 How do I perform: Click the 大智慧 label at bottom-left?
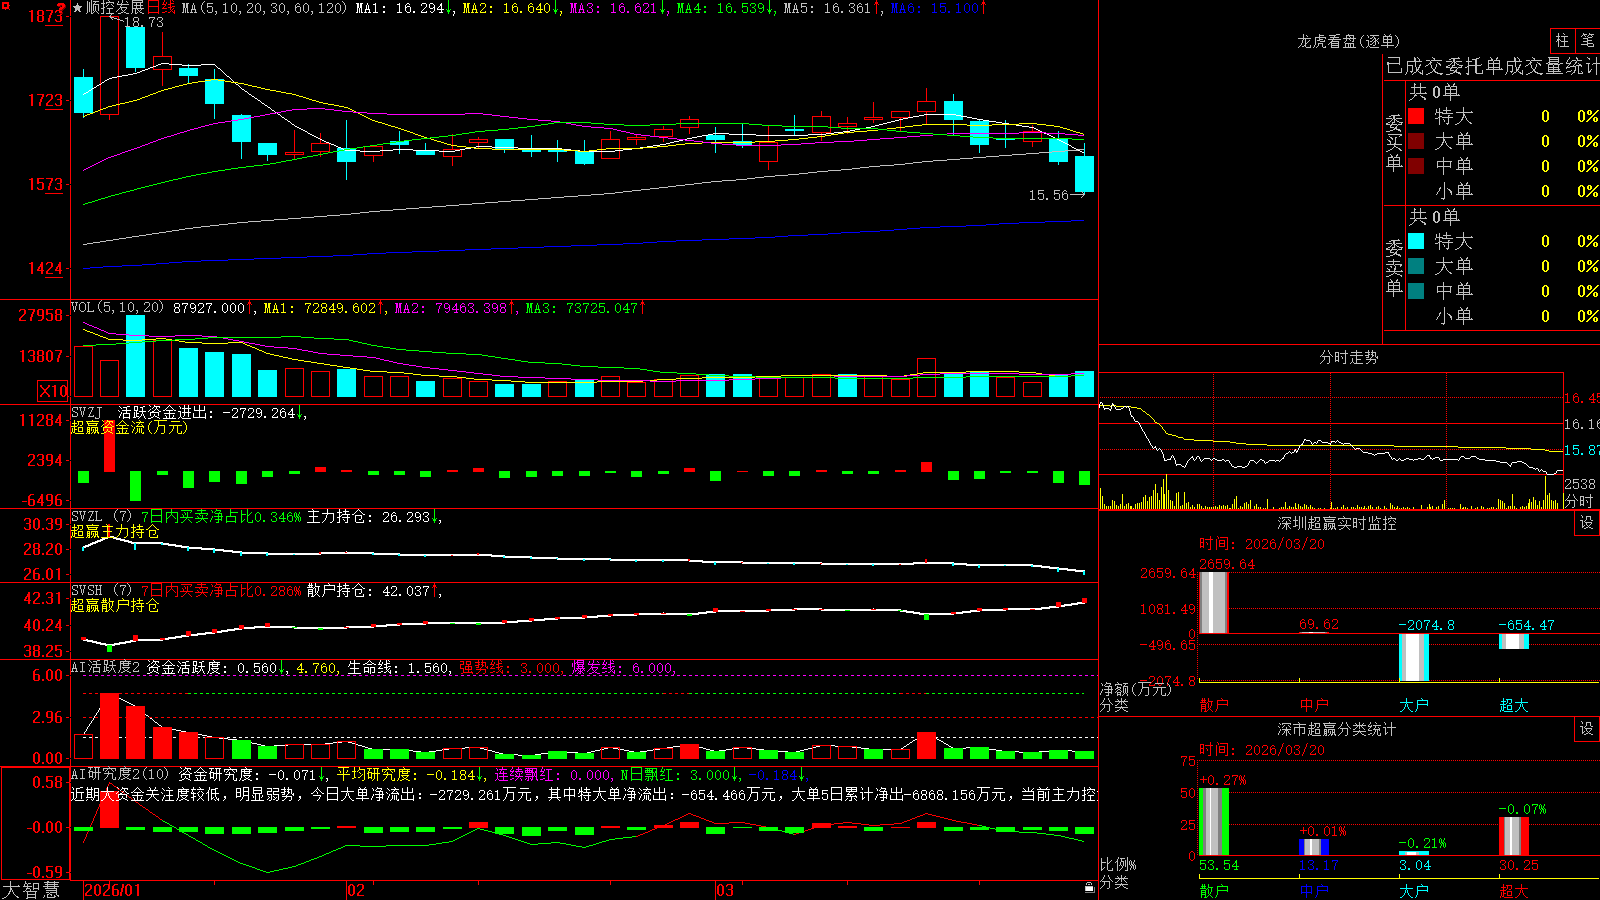(31, 890)
